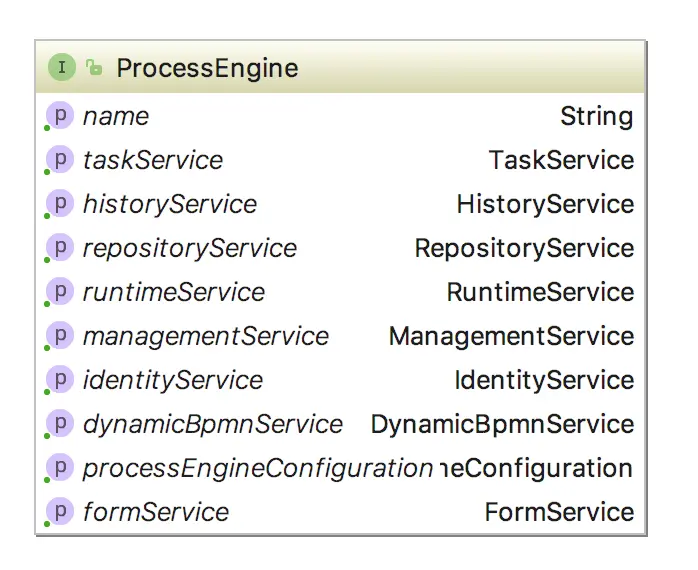
Task: Click the TaskService return type
Action: [561, 160]
